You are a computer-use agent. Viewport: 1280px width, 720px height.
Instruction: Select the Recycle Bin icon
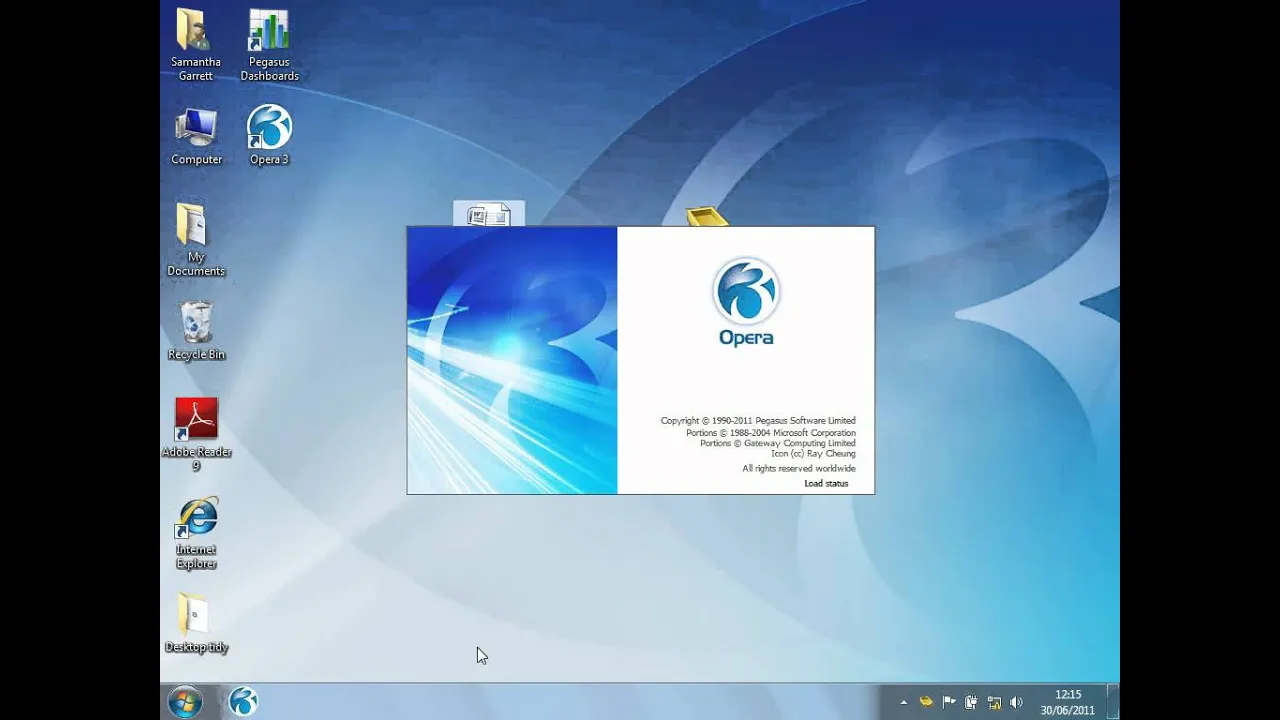pos(196,331)
